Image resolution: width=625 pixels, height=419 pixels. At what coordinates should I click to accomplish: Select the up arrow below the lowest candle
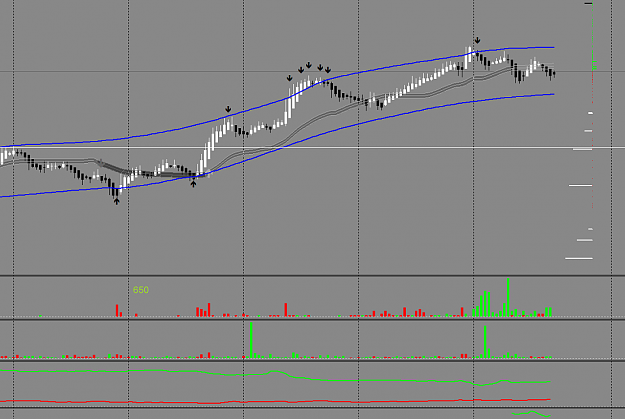(x=116, y=201)
